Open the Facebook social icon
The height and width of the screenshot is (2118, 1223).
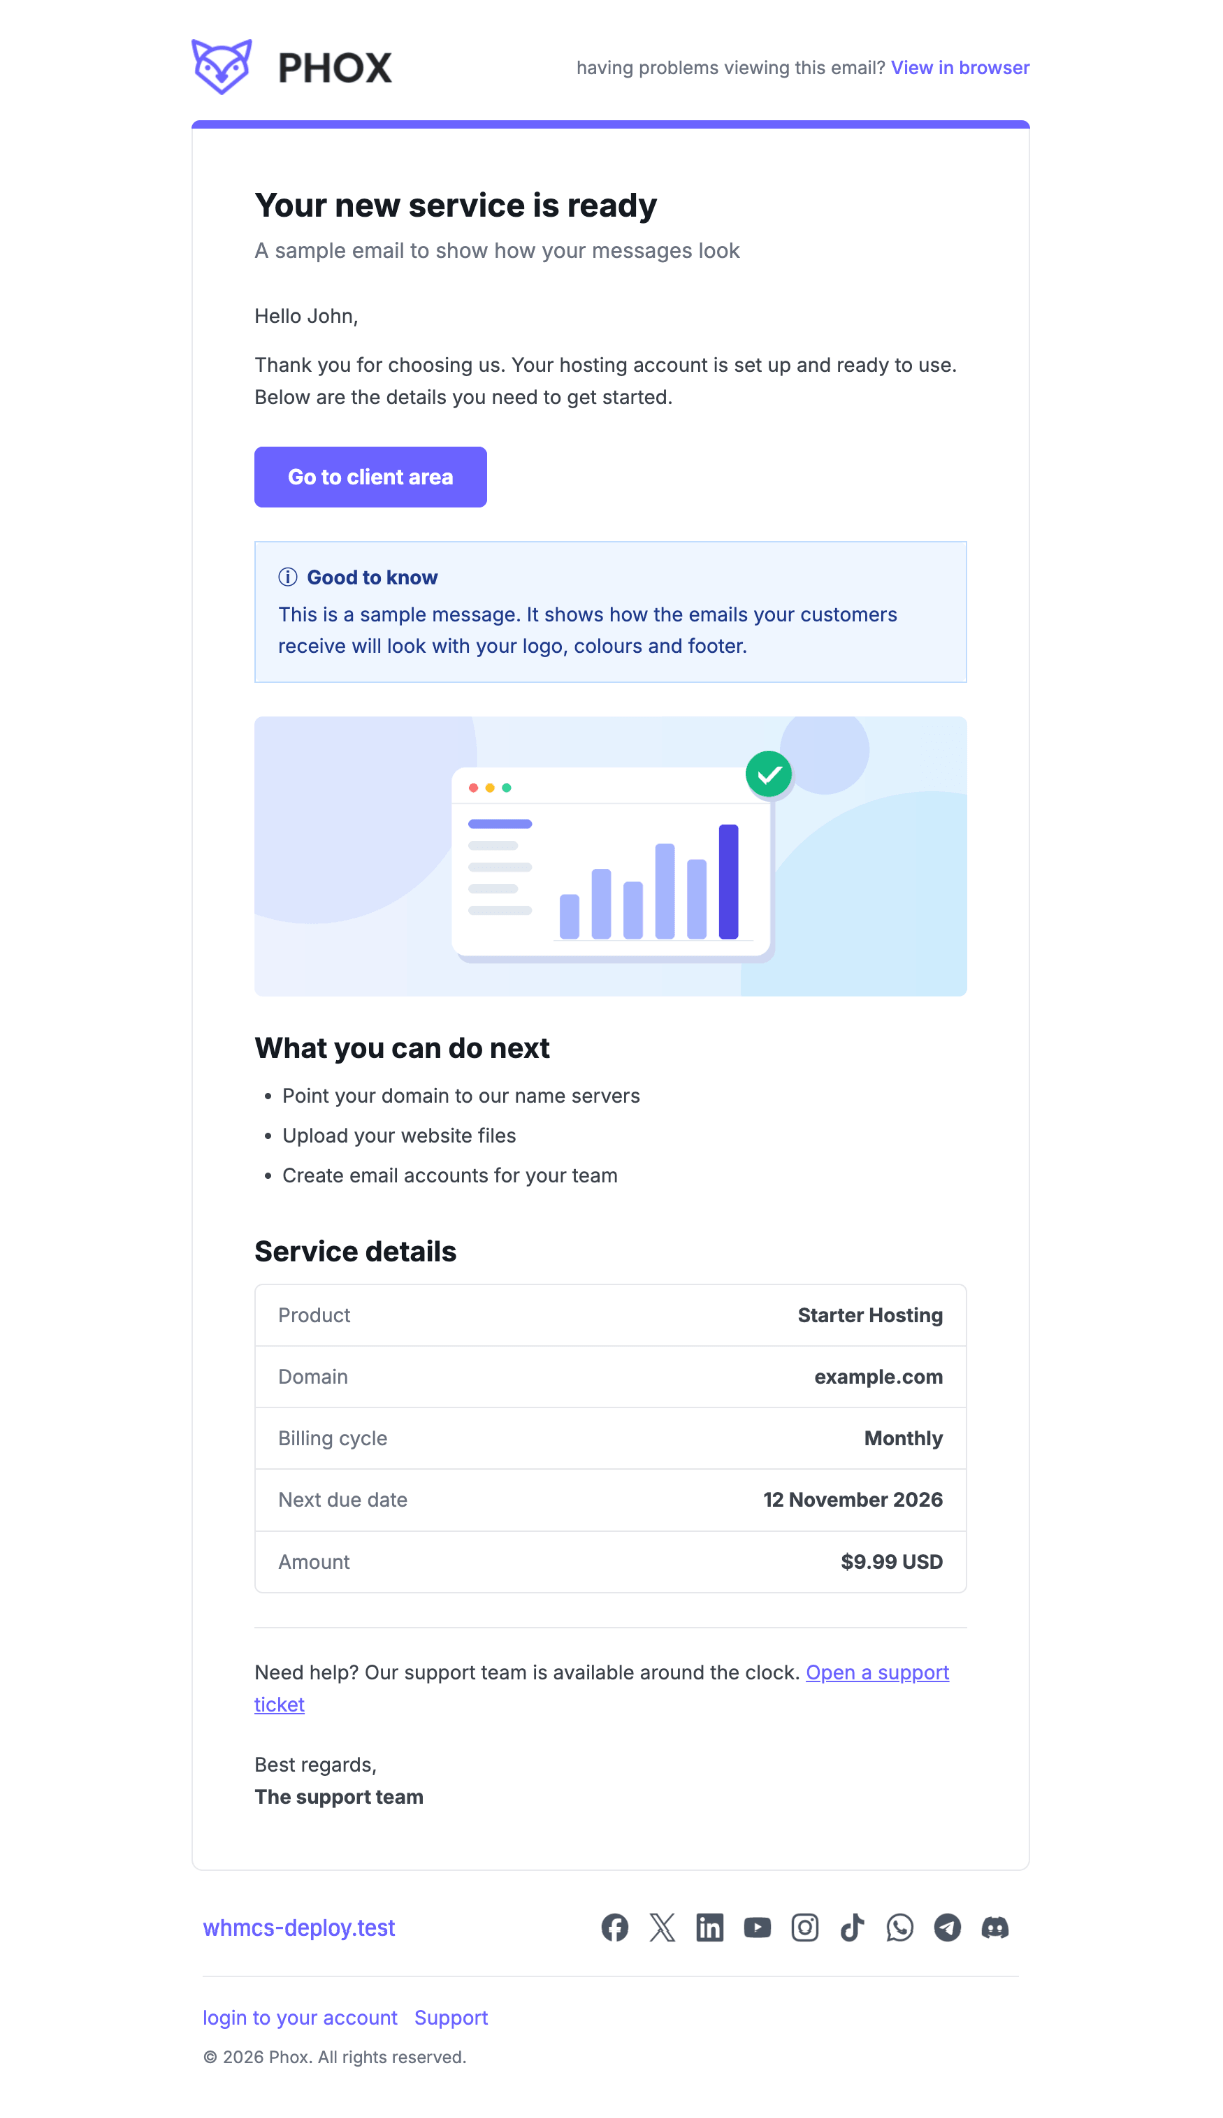point(615,1927)
